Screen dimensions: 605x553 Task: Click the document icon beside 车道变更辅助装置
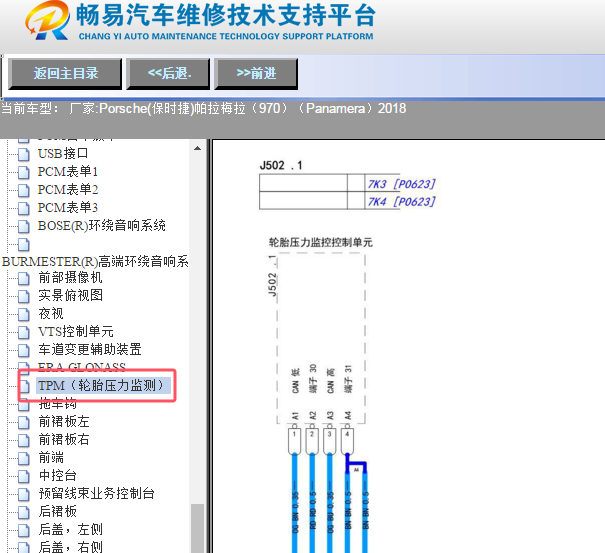coord(24,350)
